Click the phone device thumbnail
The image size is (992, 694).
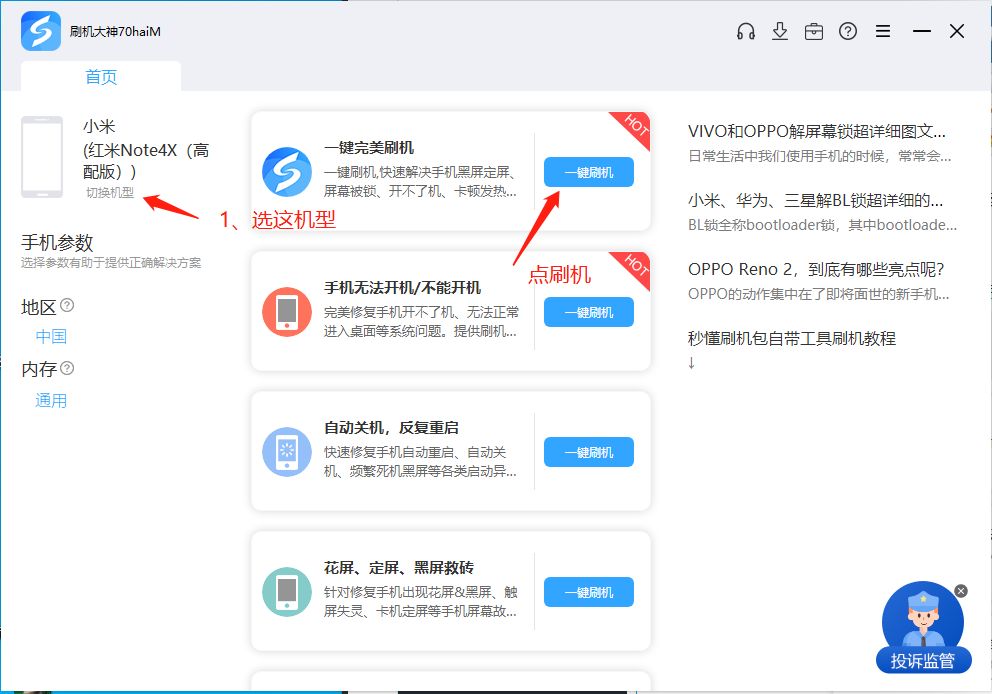point(42,157)
